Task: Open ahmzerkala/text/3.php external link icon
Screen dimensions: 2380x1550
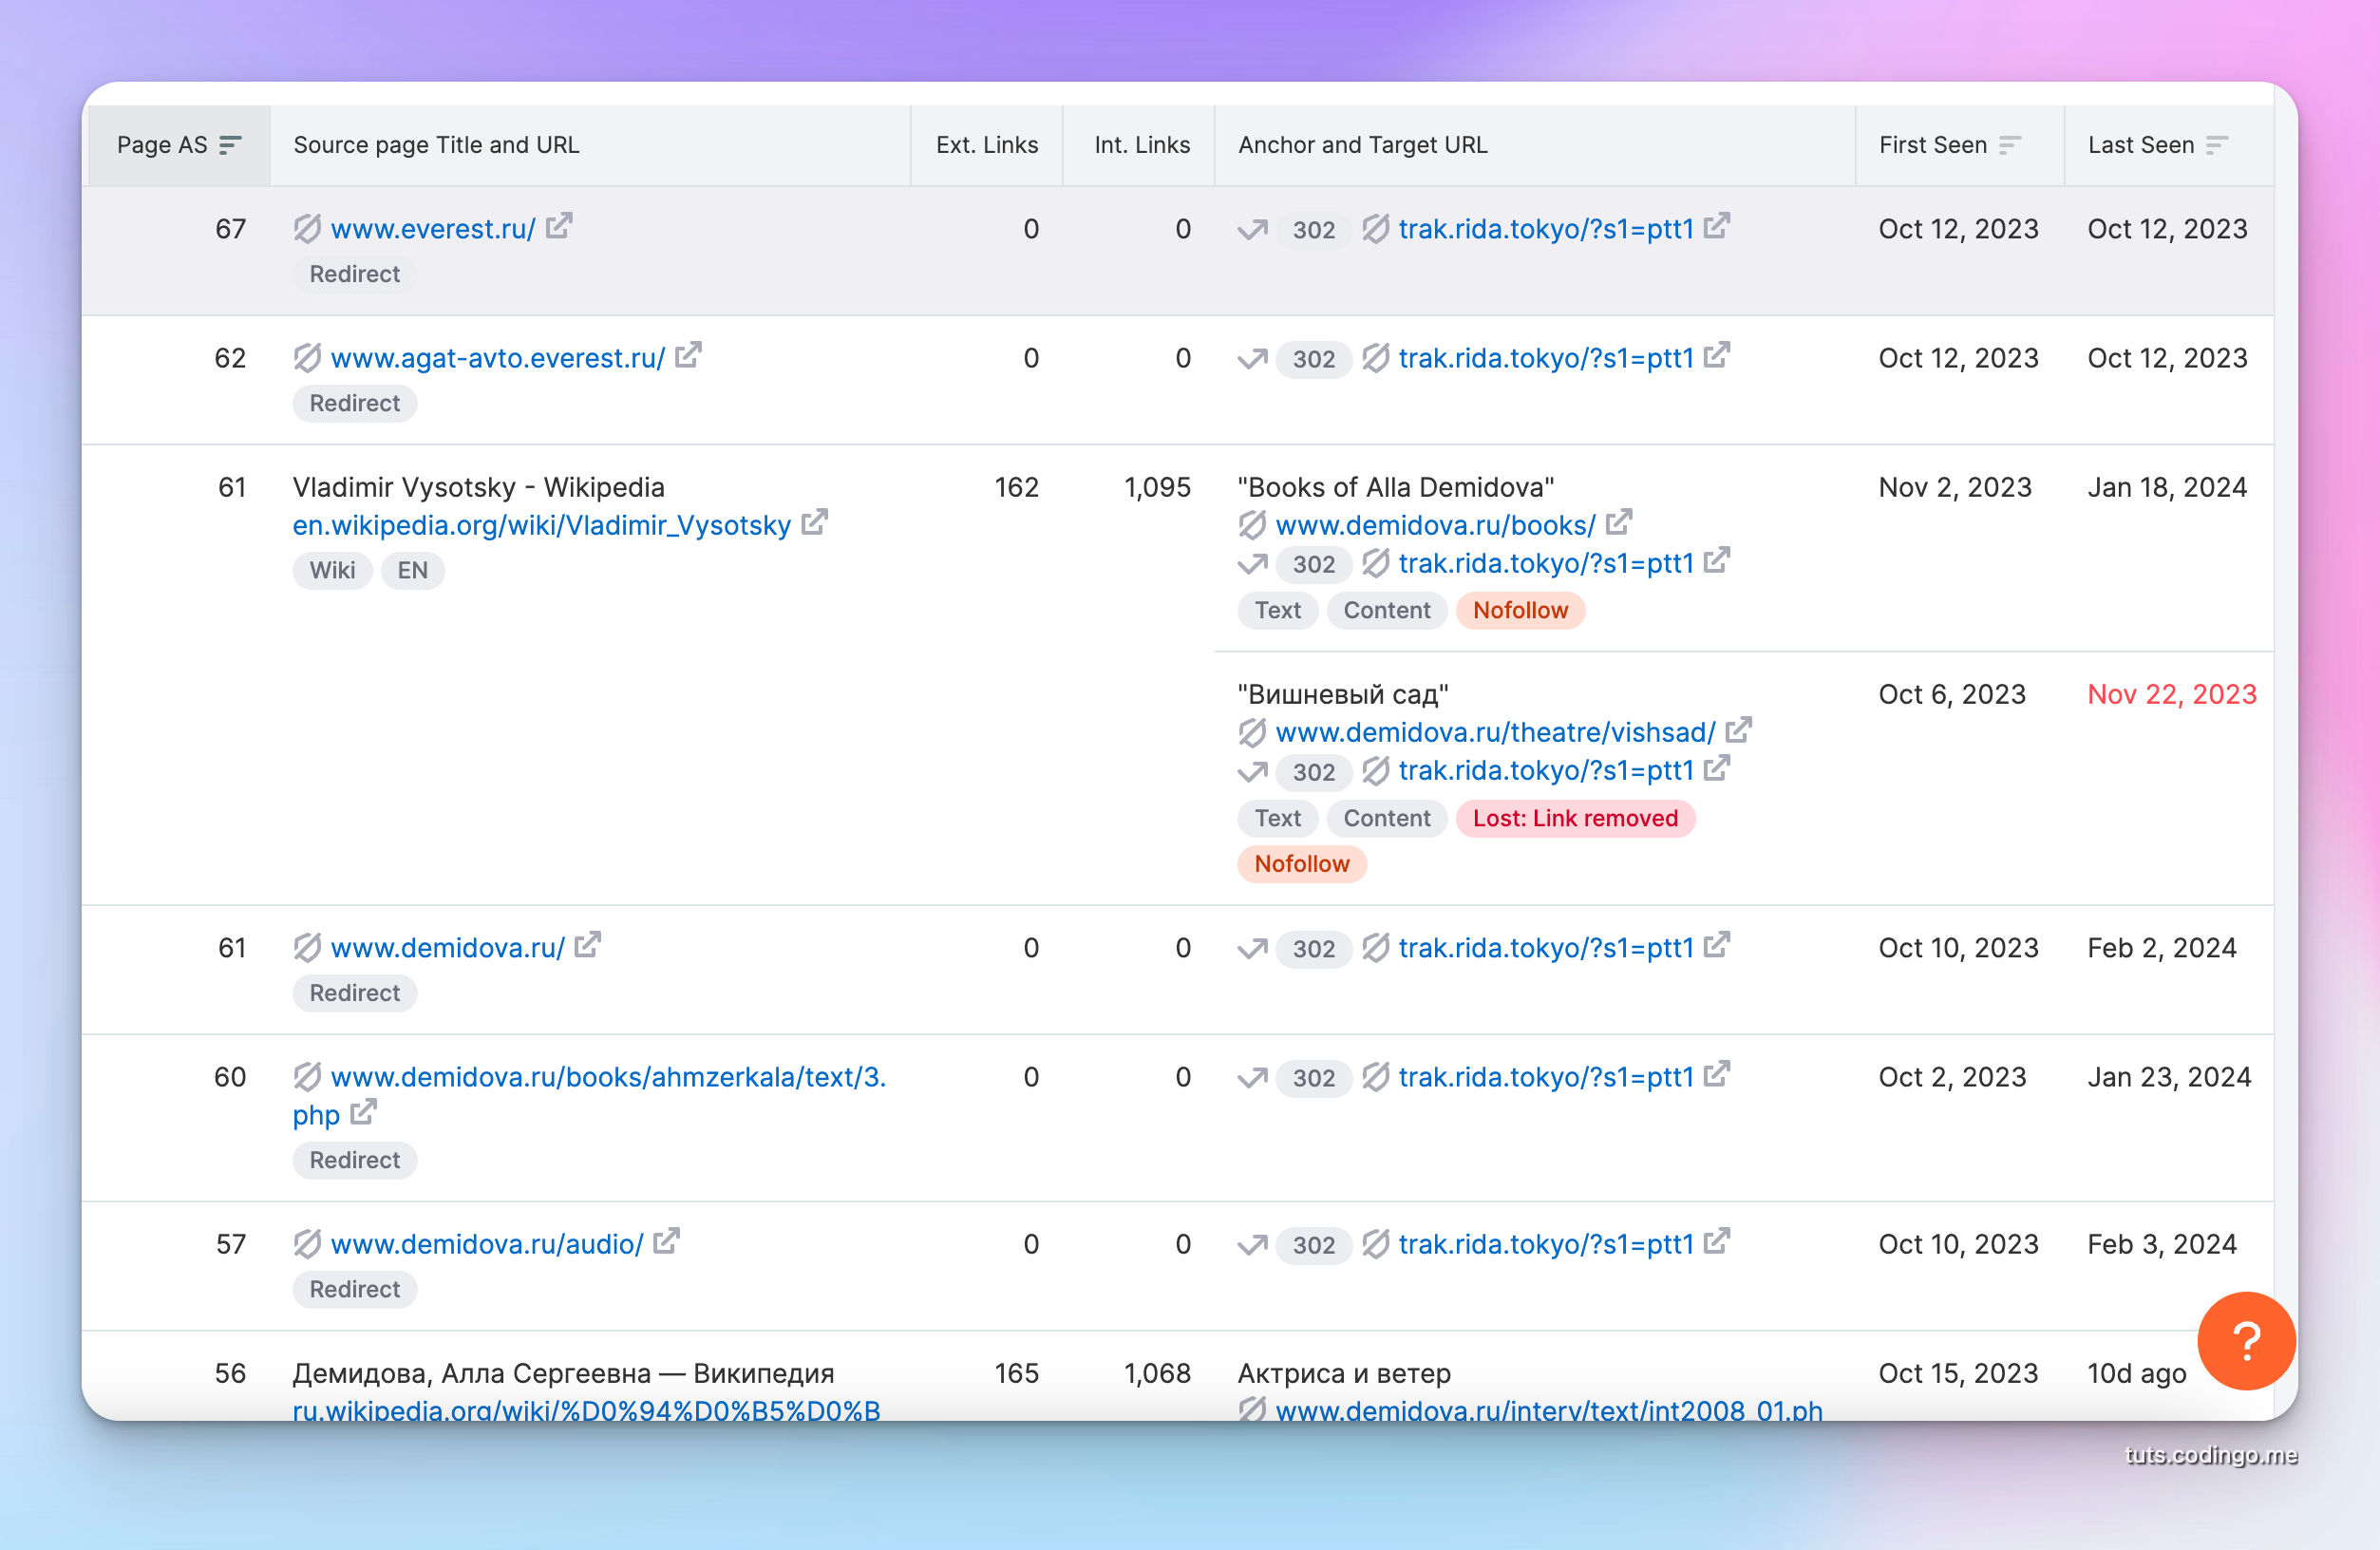Action: [364, 1112]
